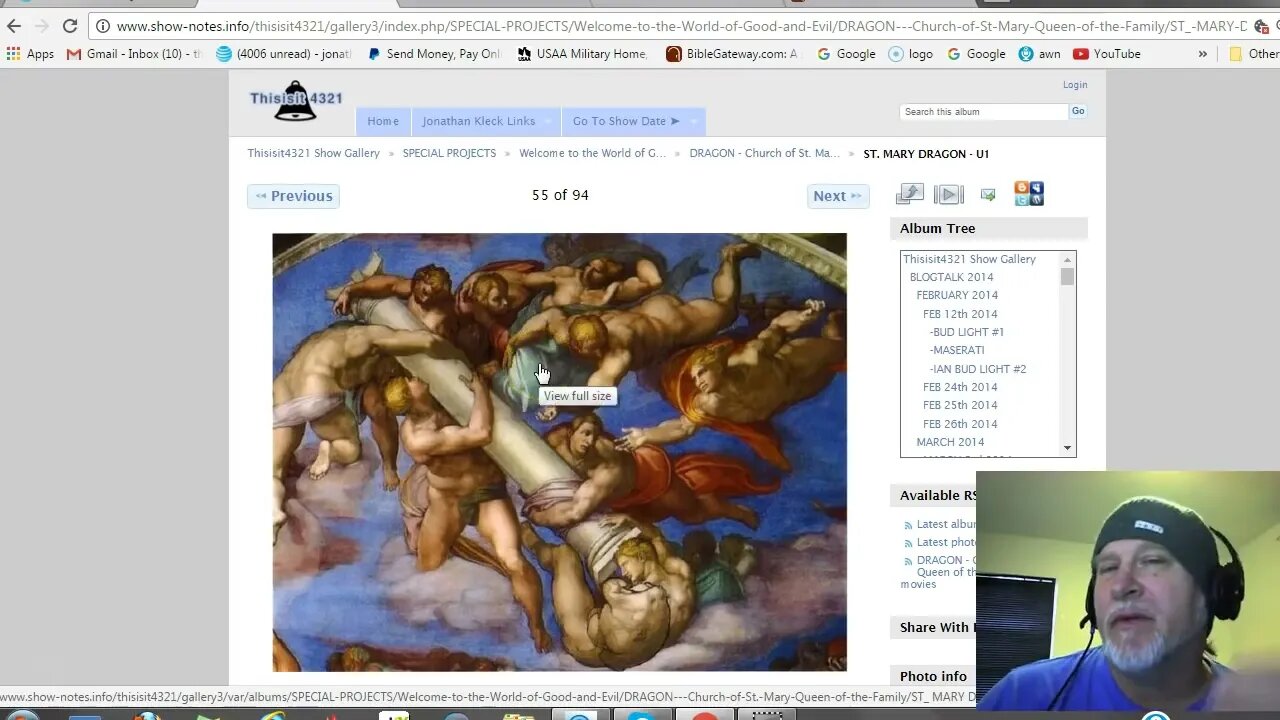Select -IAN BUD LIGHT #2 in Album Tree
The image size is (1280, 720).
(x=978, y=369)
